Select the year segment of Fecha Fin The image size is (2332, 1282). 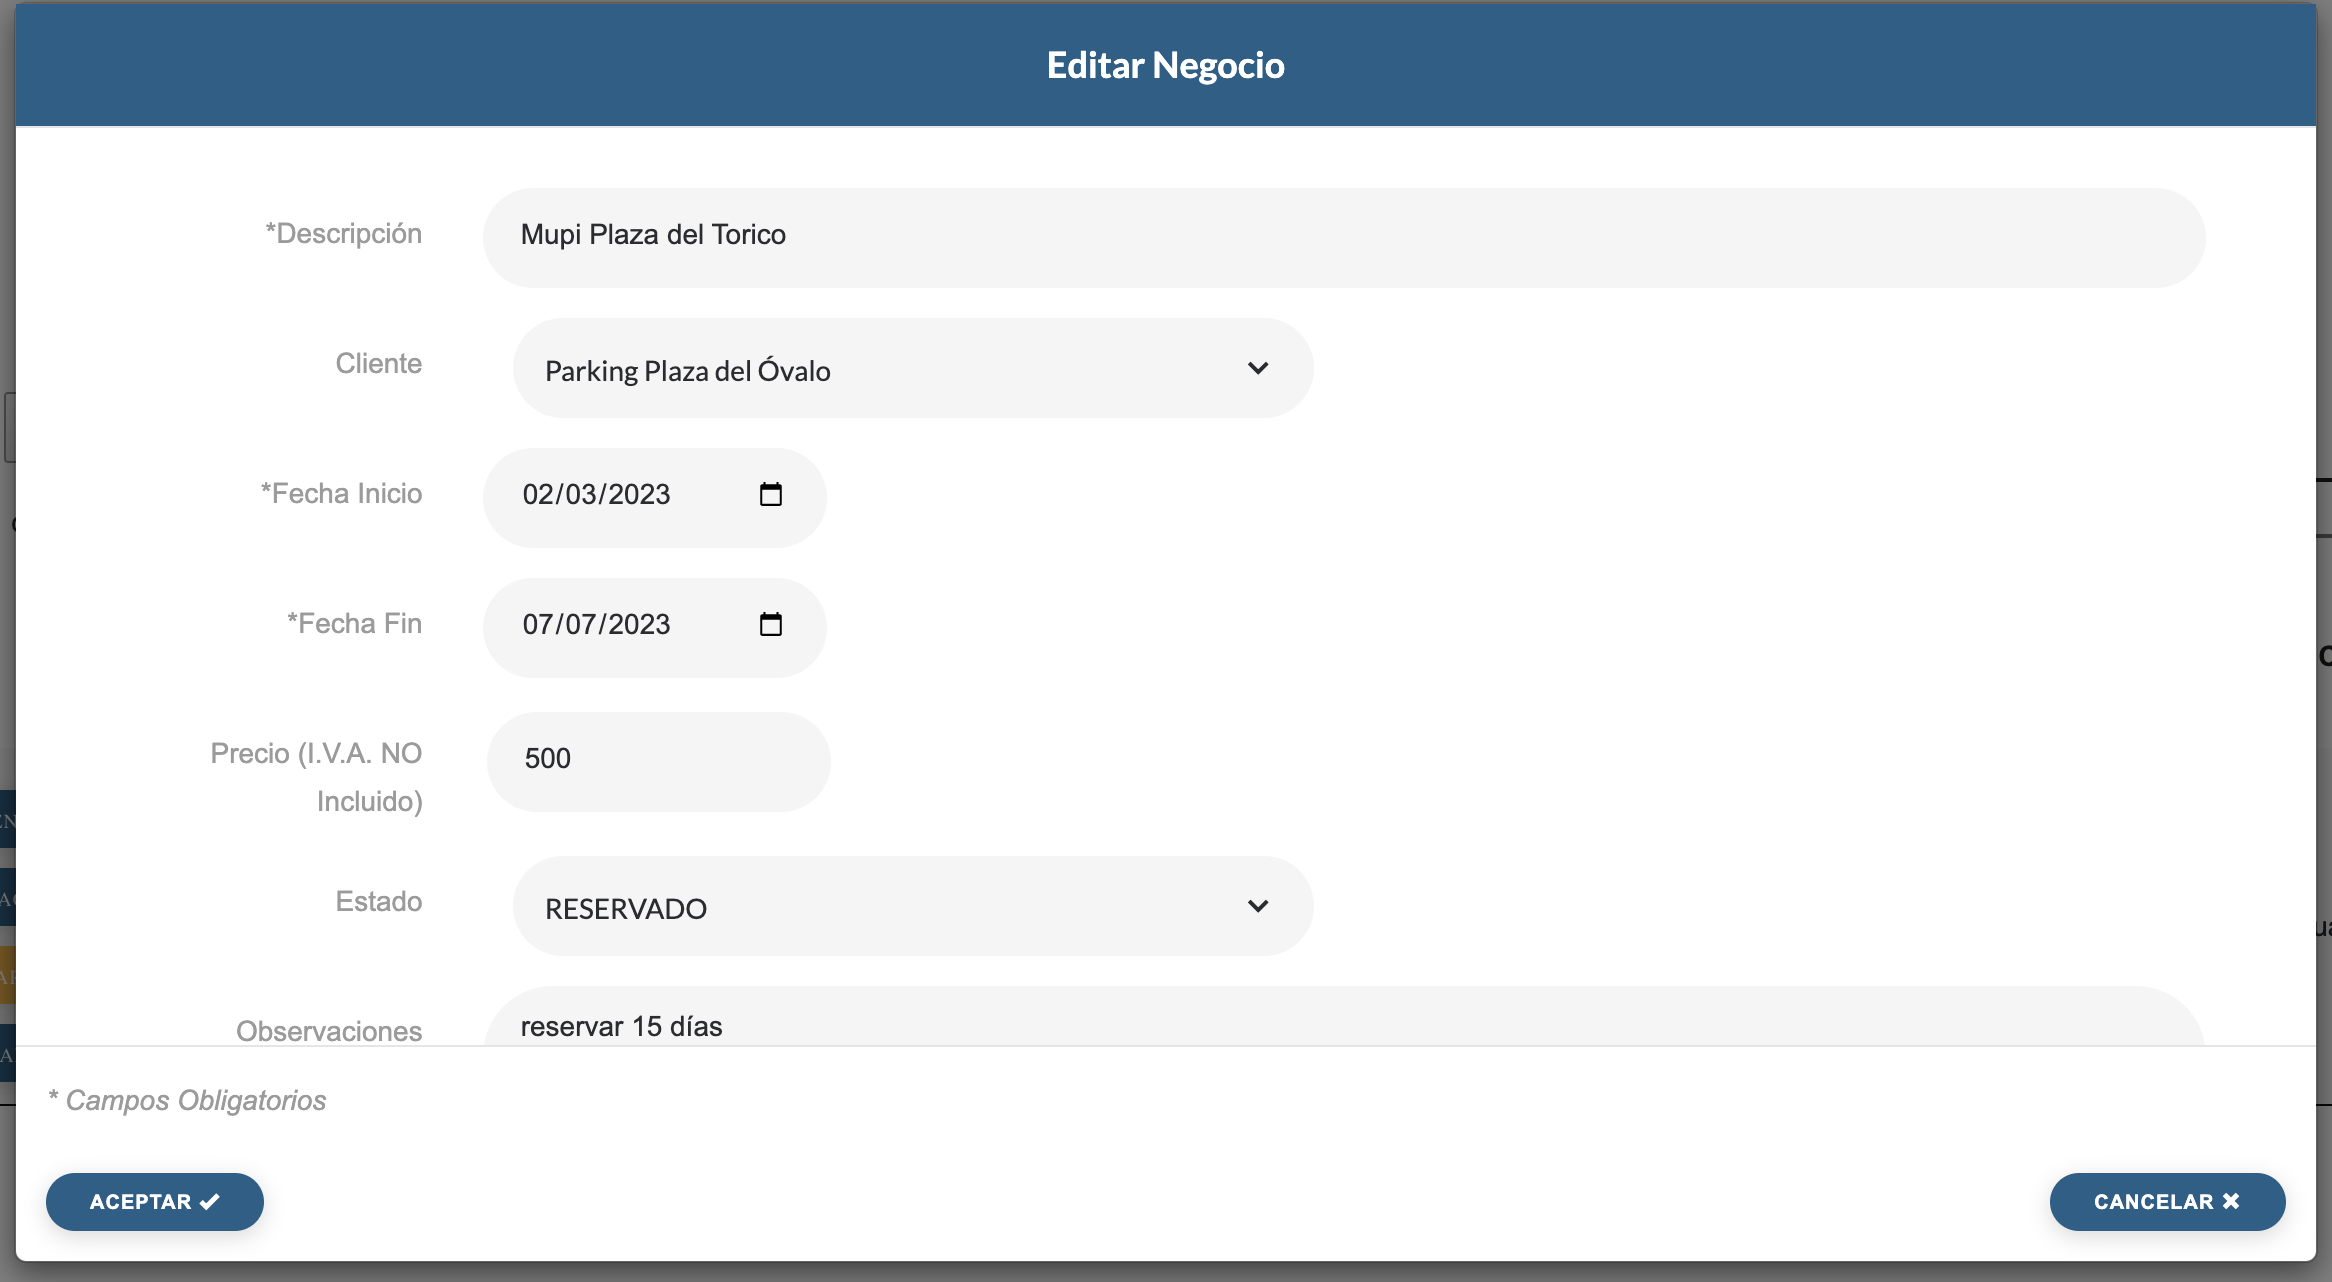click(639, 624)
